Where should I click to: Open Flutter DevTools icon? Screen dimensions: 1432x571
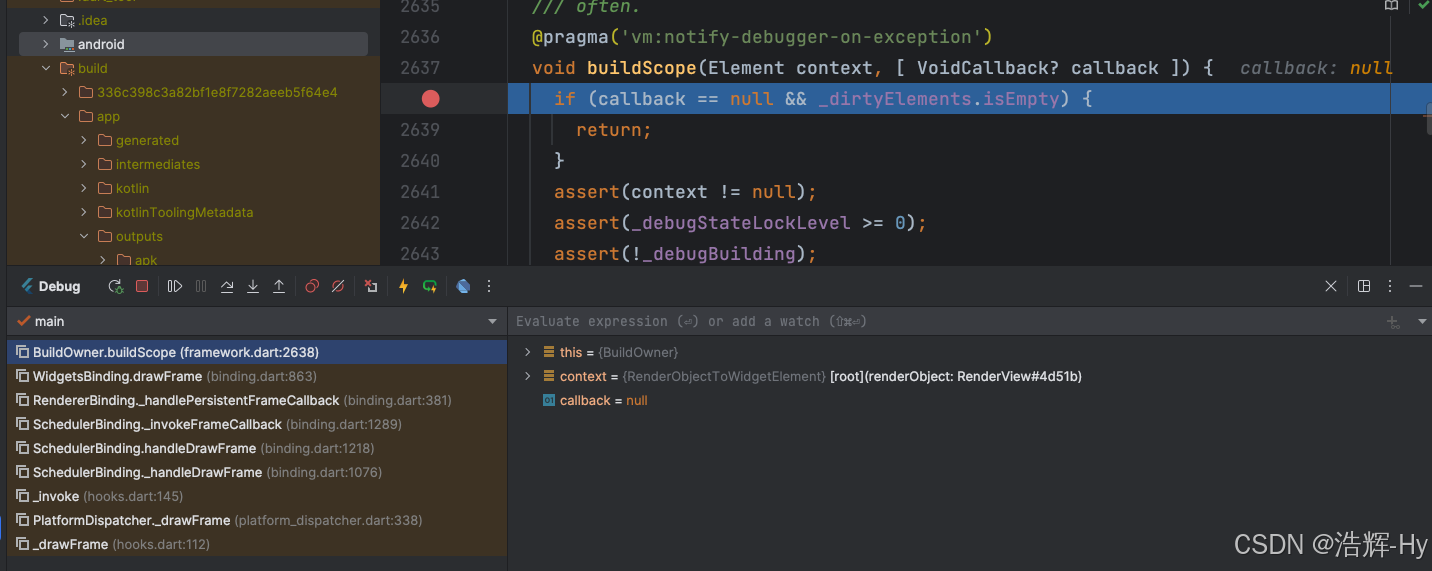463,286
